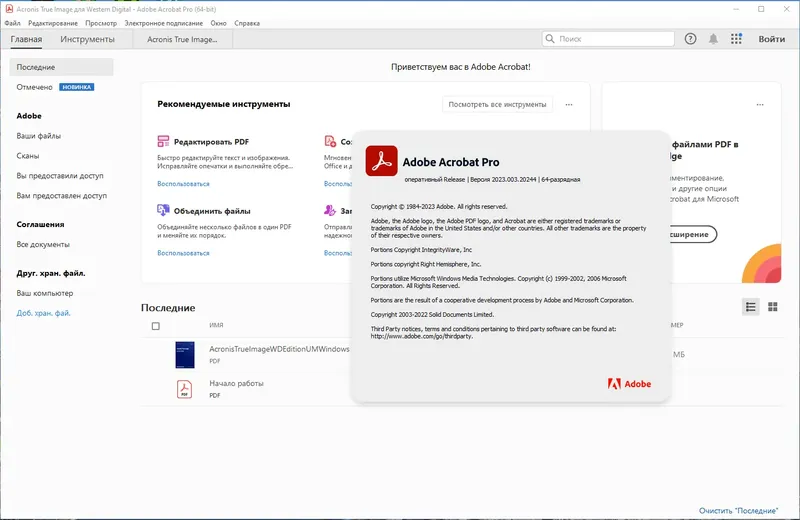
Task: Open the AcronisTrueImage PDF thumbnail
Action: click(185, 355)
